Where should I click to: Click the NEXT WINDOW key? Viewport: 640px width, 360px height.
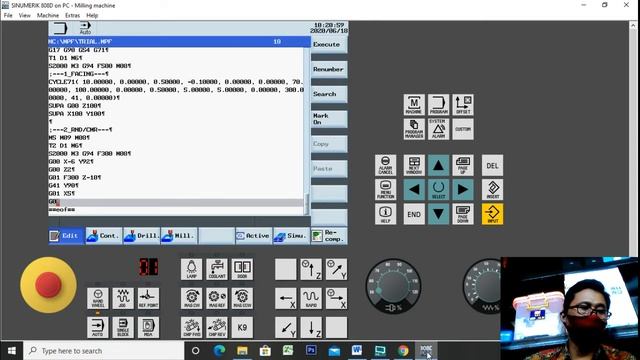[414, 165]
